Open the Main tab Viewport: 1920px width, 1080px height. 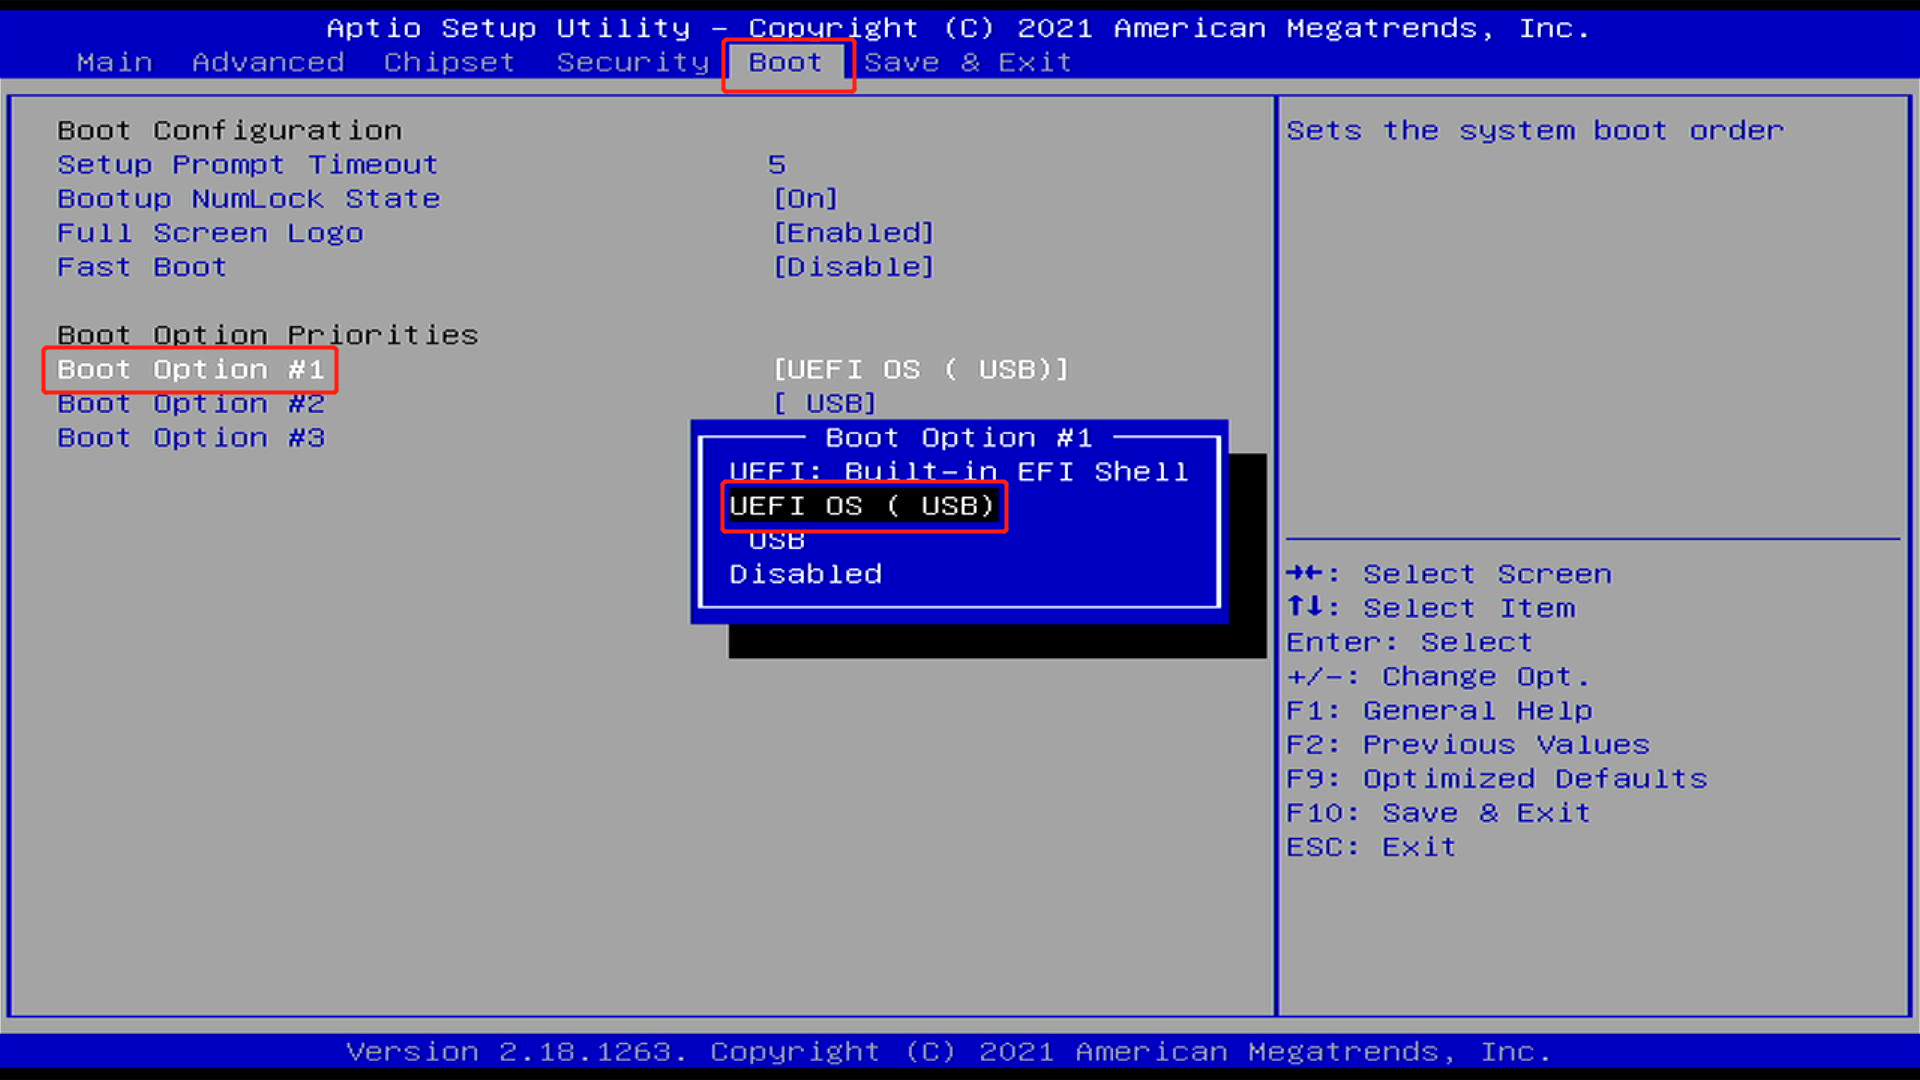pos(115,62)
